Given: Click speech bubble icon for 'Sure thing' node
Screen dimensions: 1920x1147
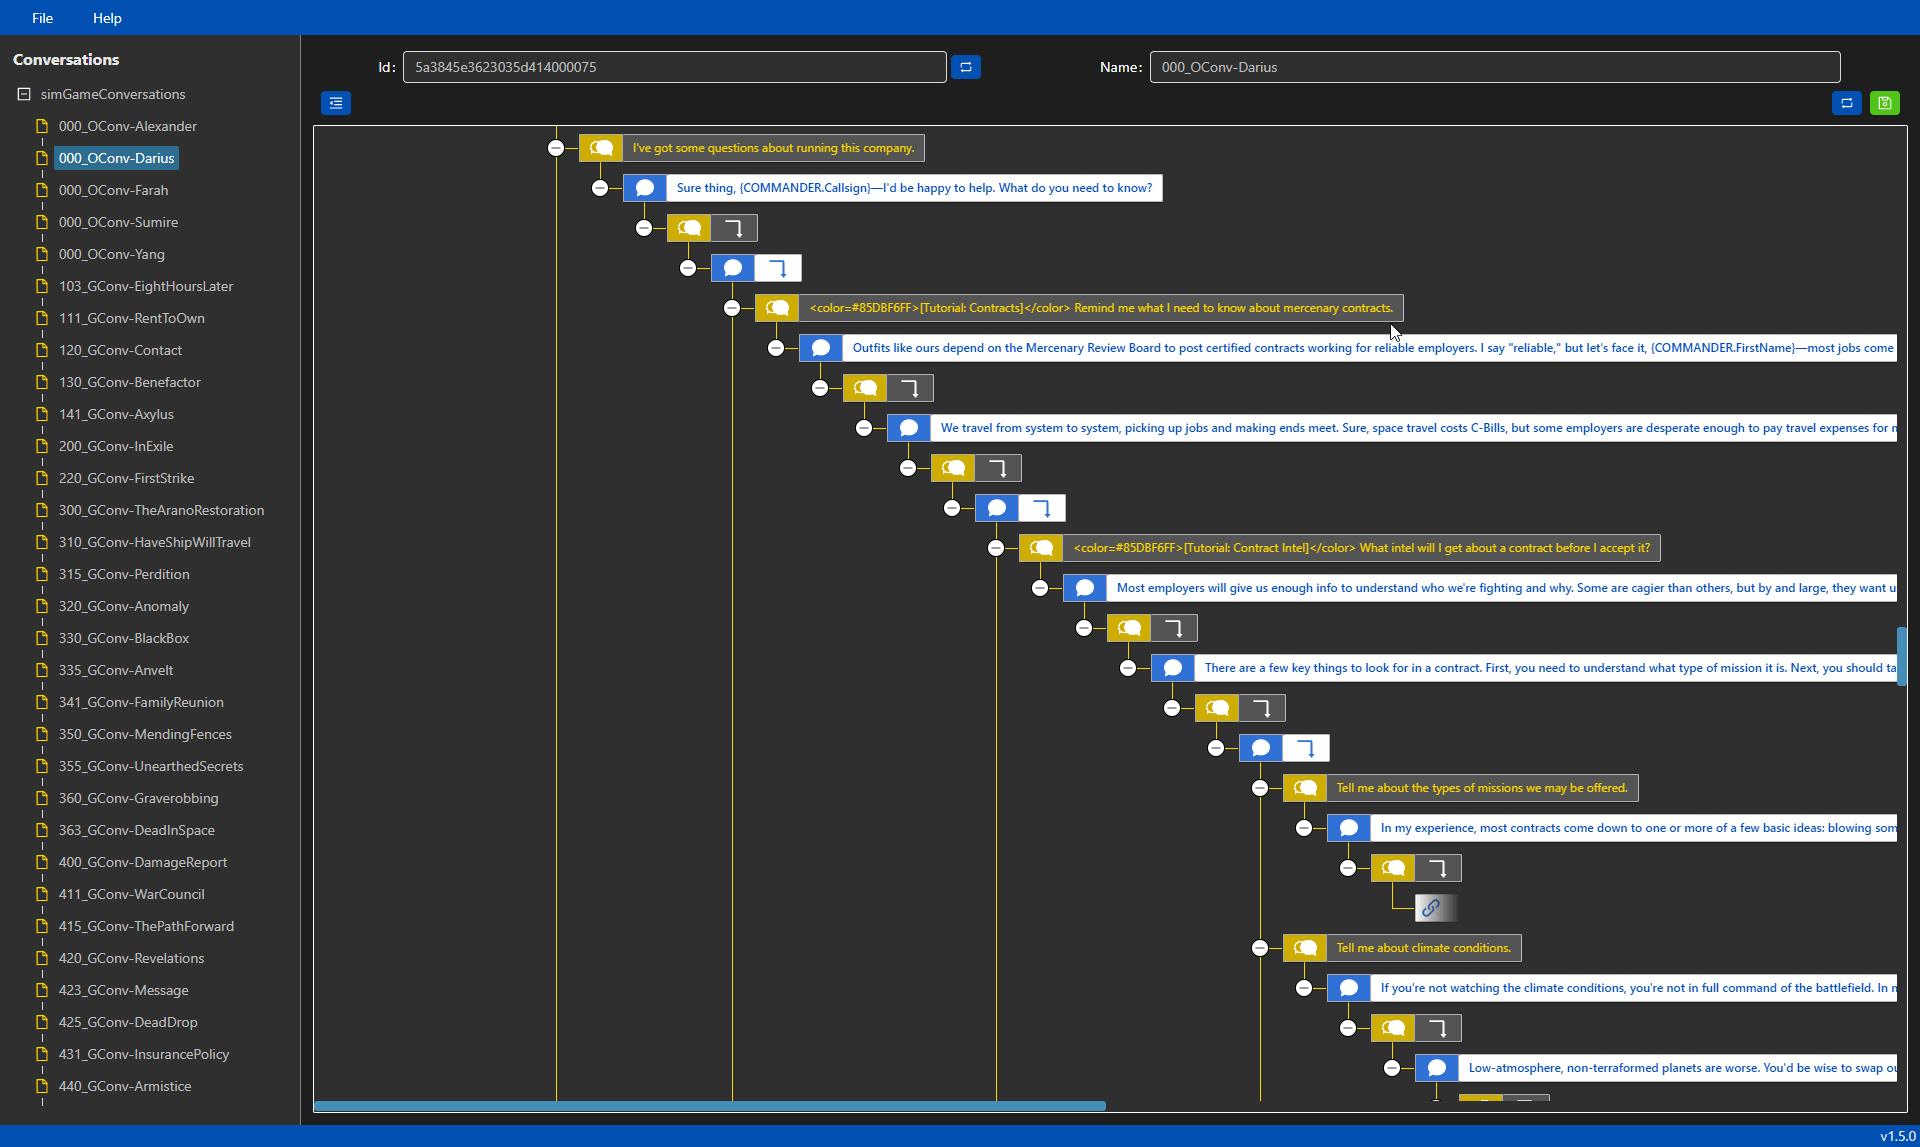Looking at the screenshot, I should 645,188.
